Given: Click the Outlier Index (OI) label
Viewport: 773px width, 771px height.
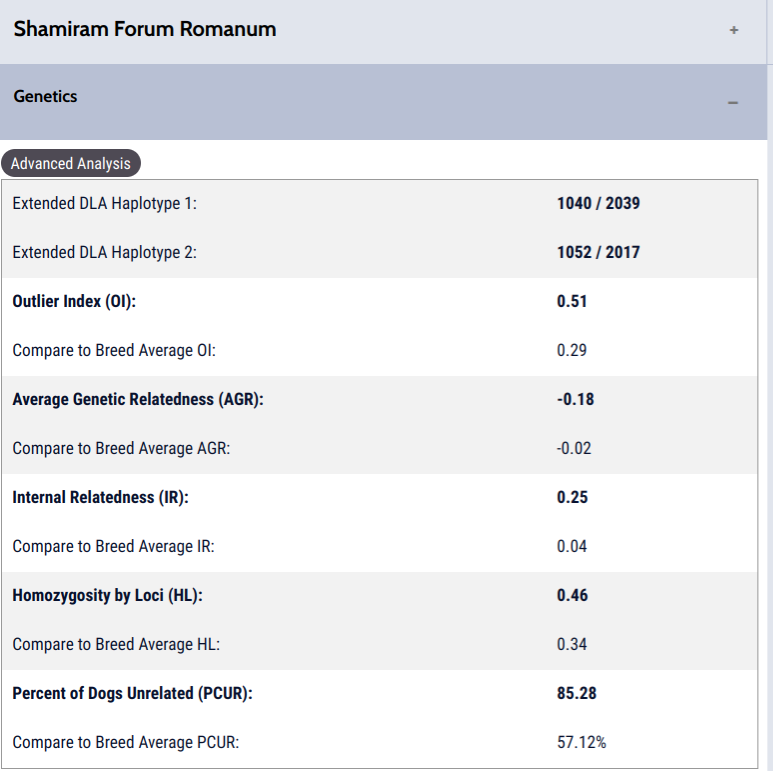Looking at the screenshot, I should (74, 301).
